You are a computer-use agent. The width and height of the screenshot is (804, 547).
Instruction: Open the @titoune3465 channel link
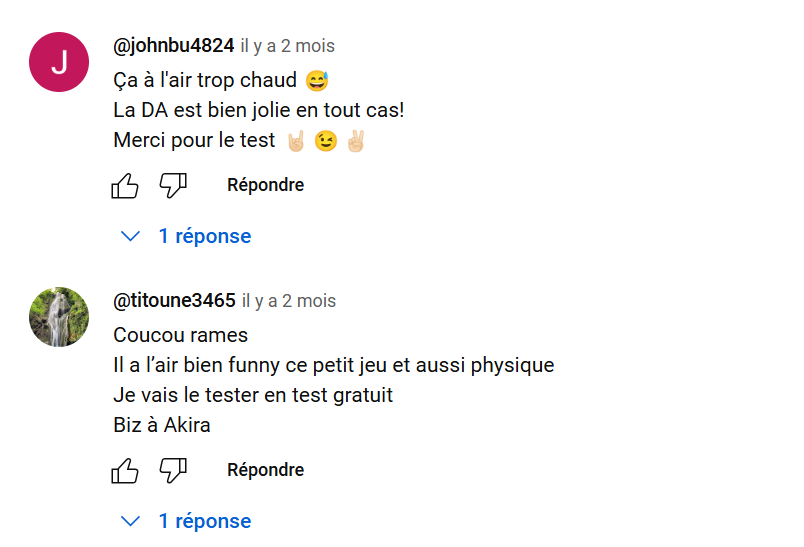click(174, 300)
